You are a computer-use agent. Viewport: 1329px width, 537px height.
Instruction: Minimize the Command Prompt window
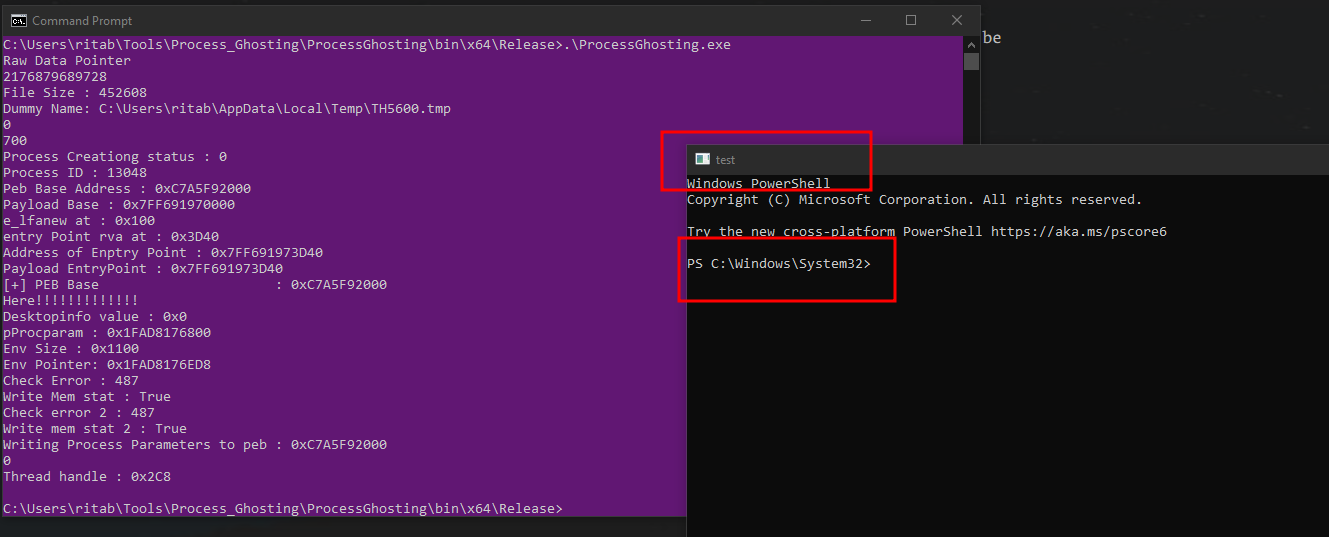coord(865,20)
